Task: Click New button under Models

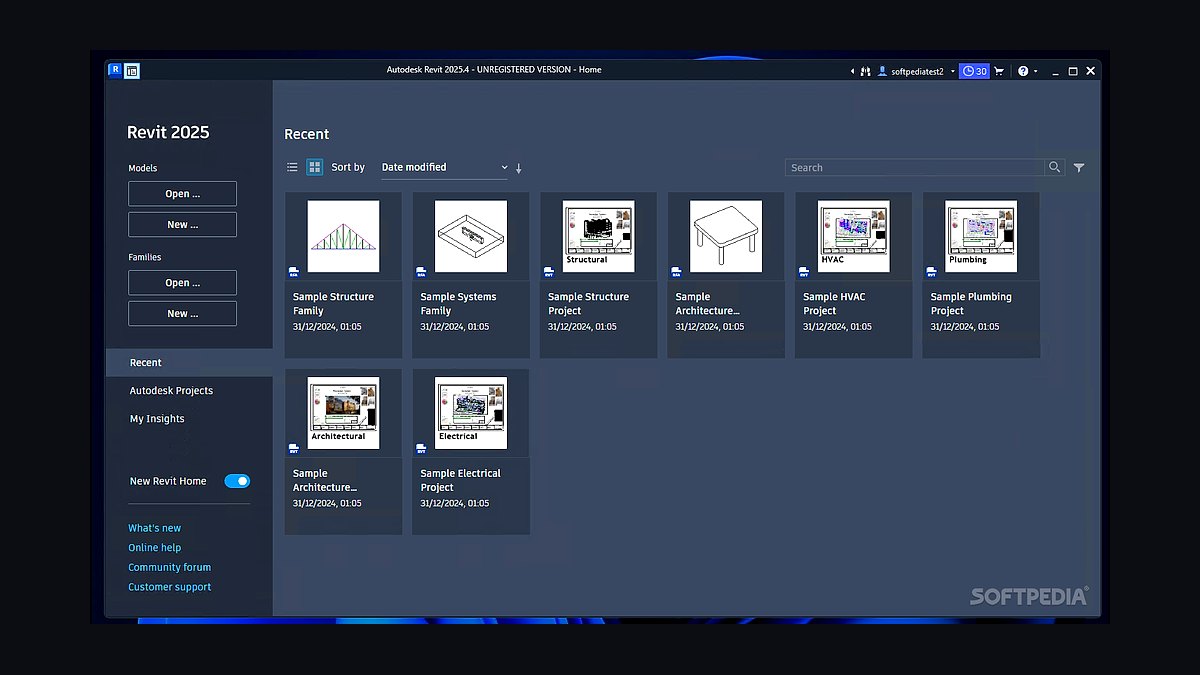Action: (x=182, y=225)
